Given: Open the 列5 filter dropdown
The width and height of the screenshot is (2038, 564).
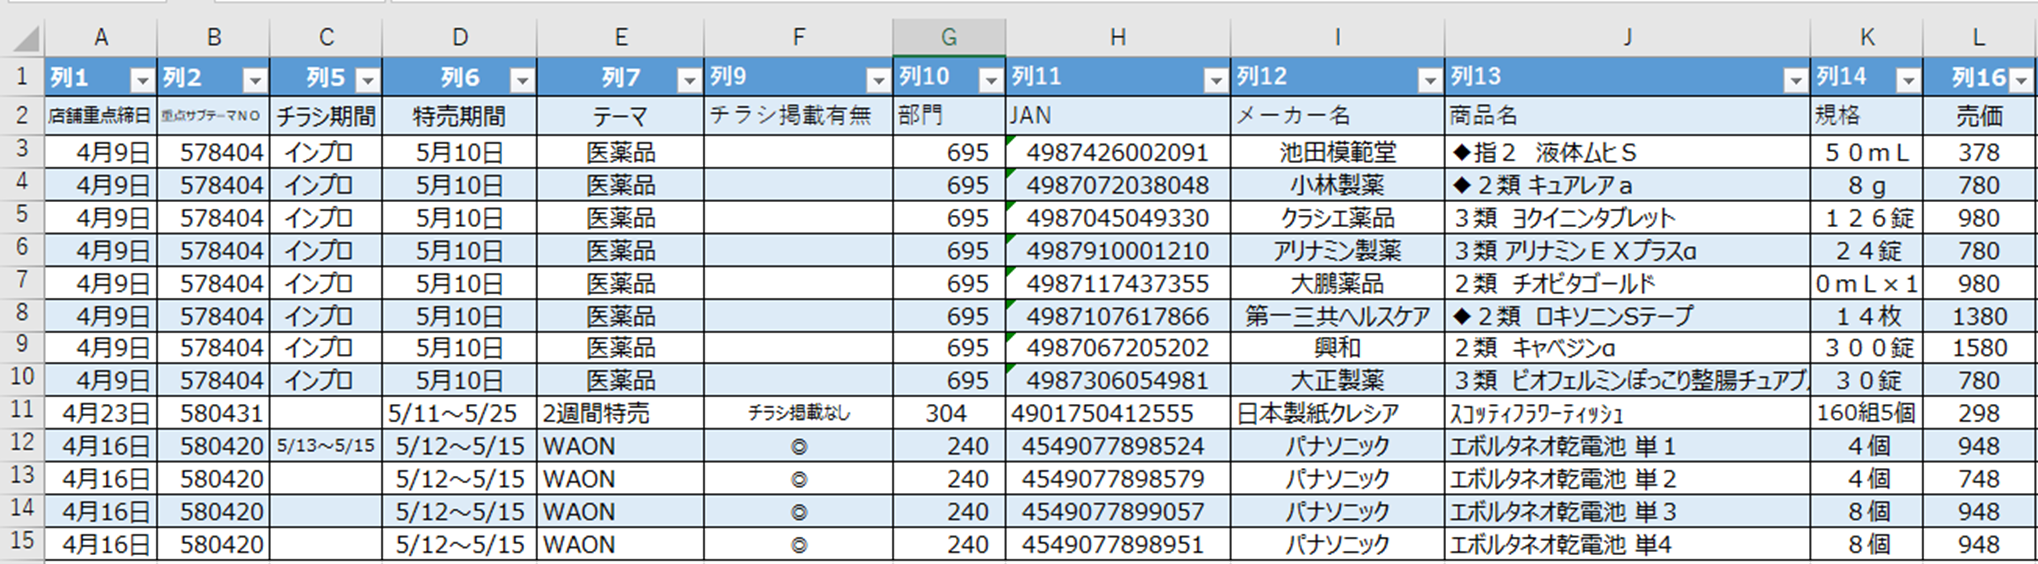Looking at the screenshot, I should pyautogui.click(x=369, y=80).
